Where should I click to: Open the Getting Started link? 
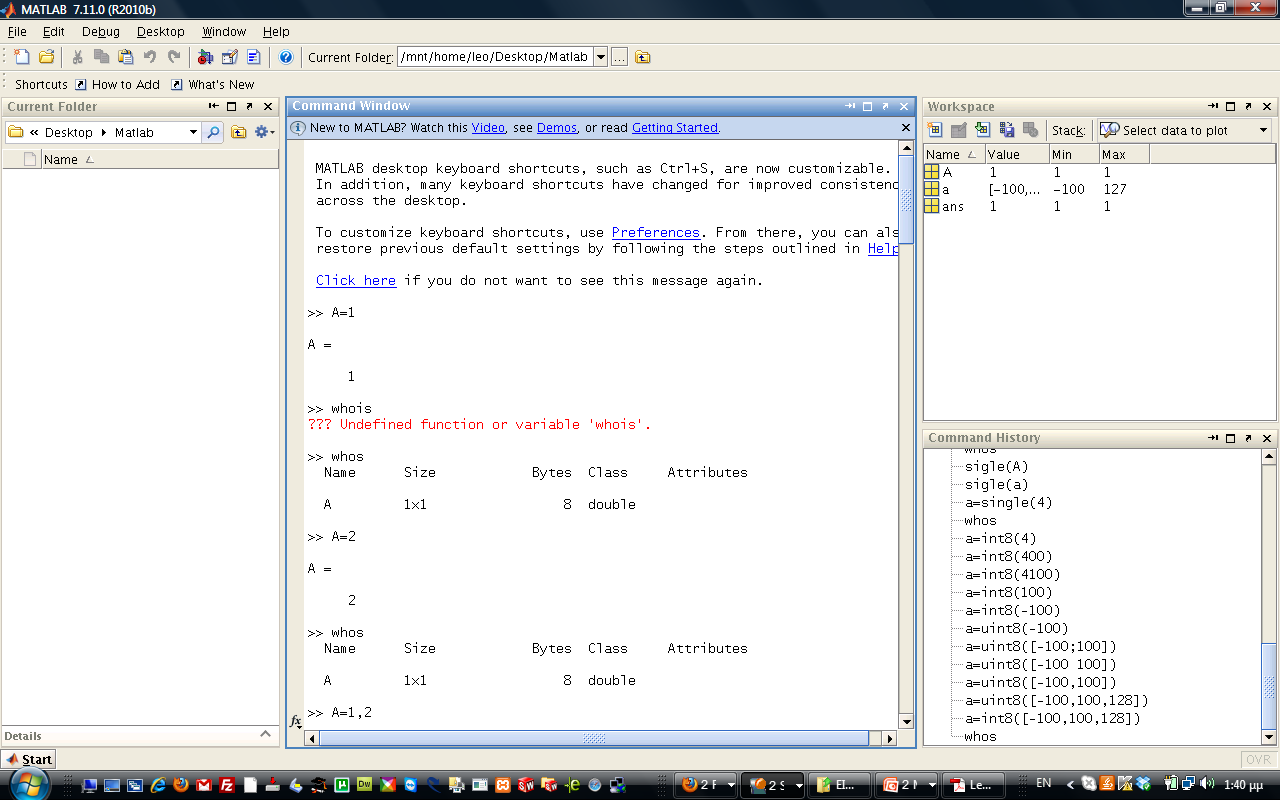point(675,128)
